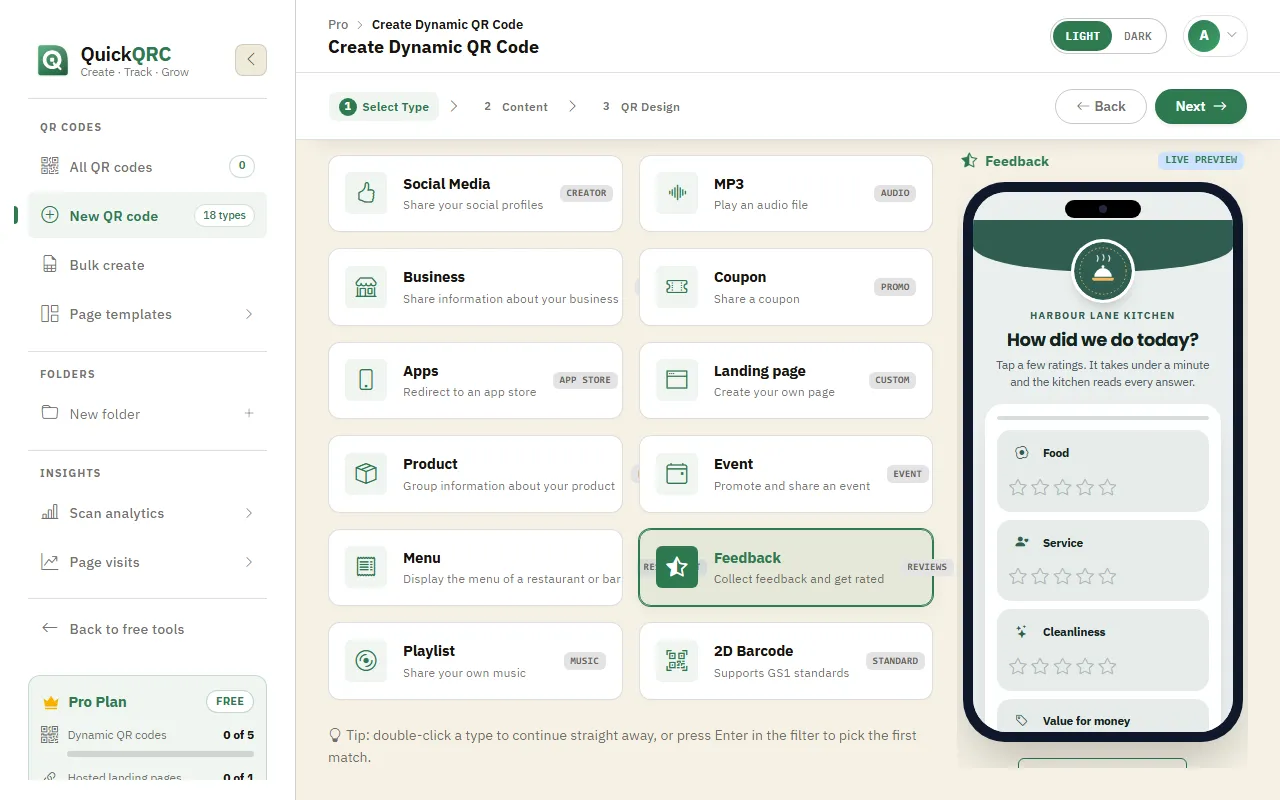The width and height of the screenshot is (1280, 800).
Task: Click the Feedback star icon in the type grid
Action: coord(677,567)
